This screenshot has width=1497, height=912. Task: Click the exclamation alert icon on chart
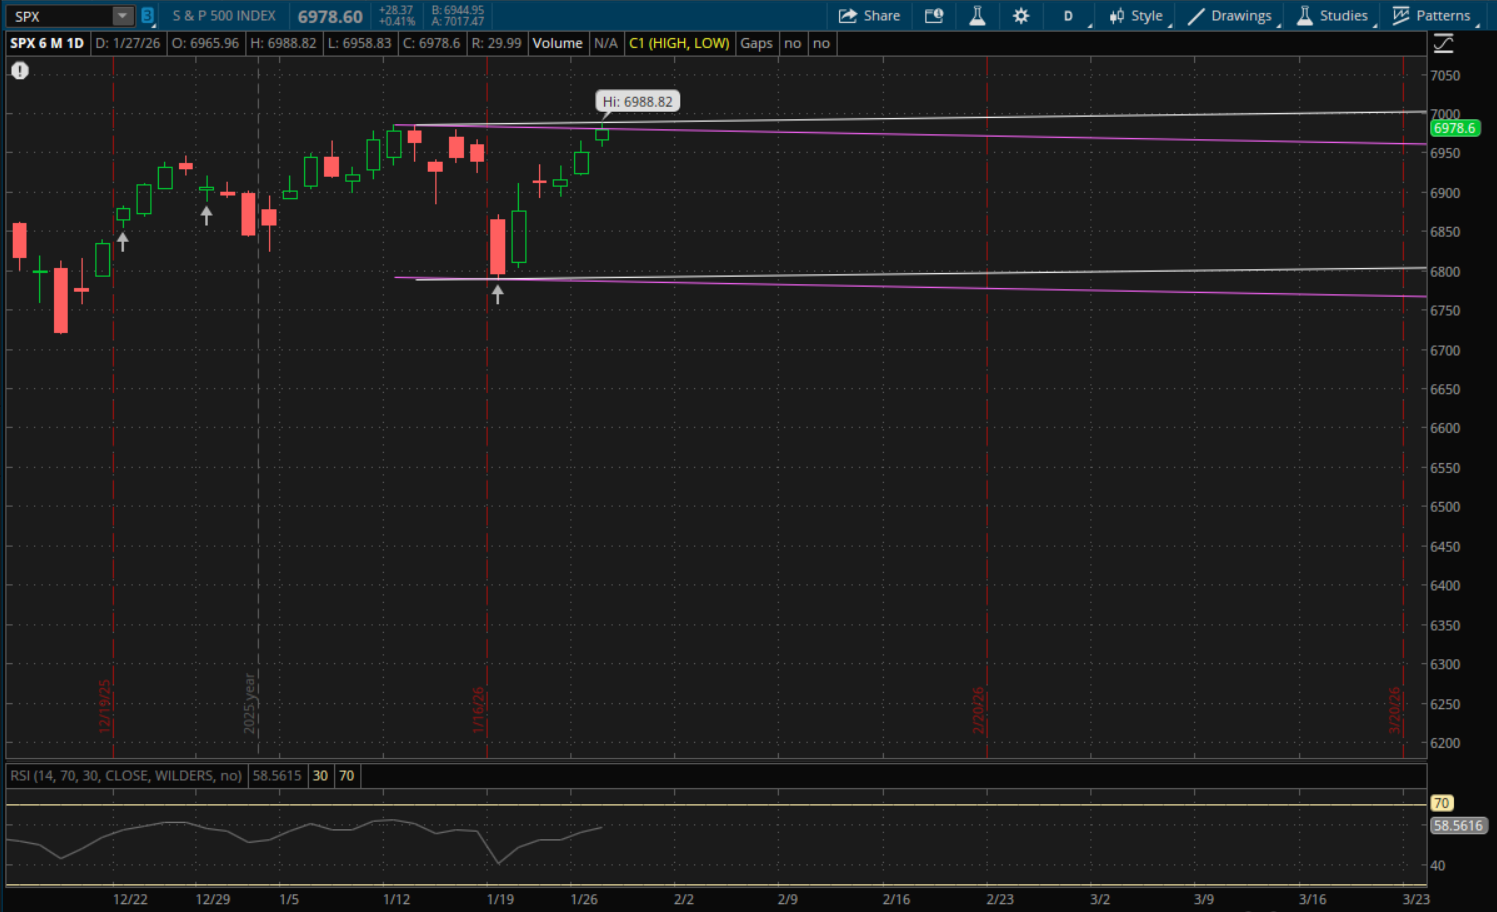coord(20,71)
